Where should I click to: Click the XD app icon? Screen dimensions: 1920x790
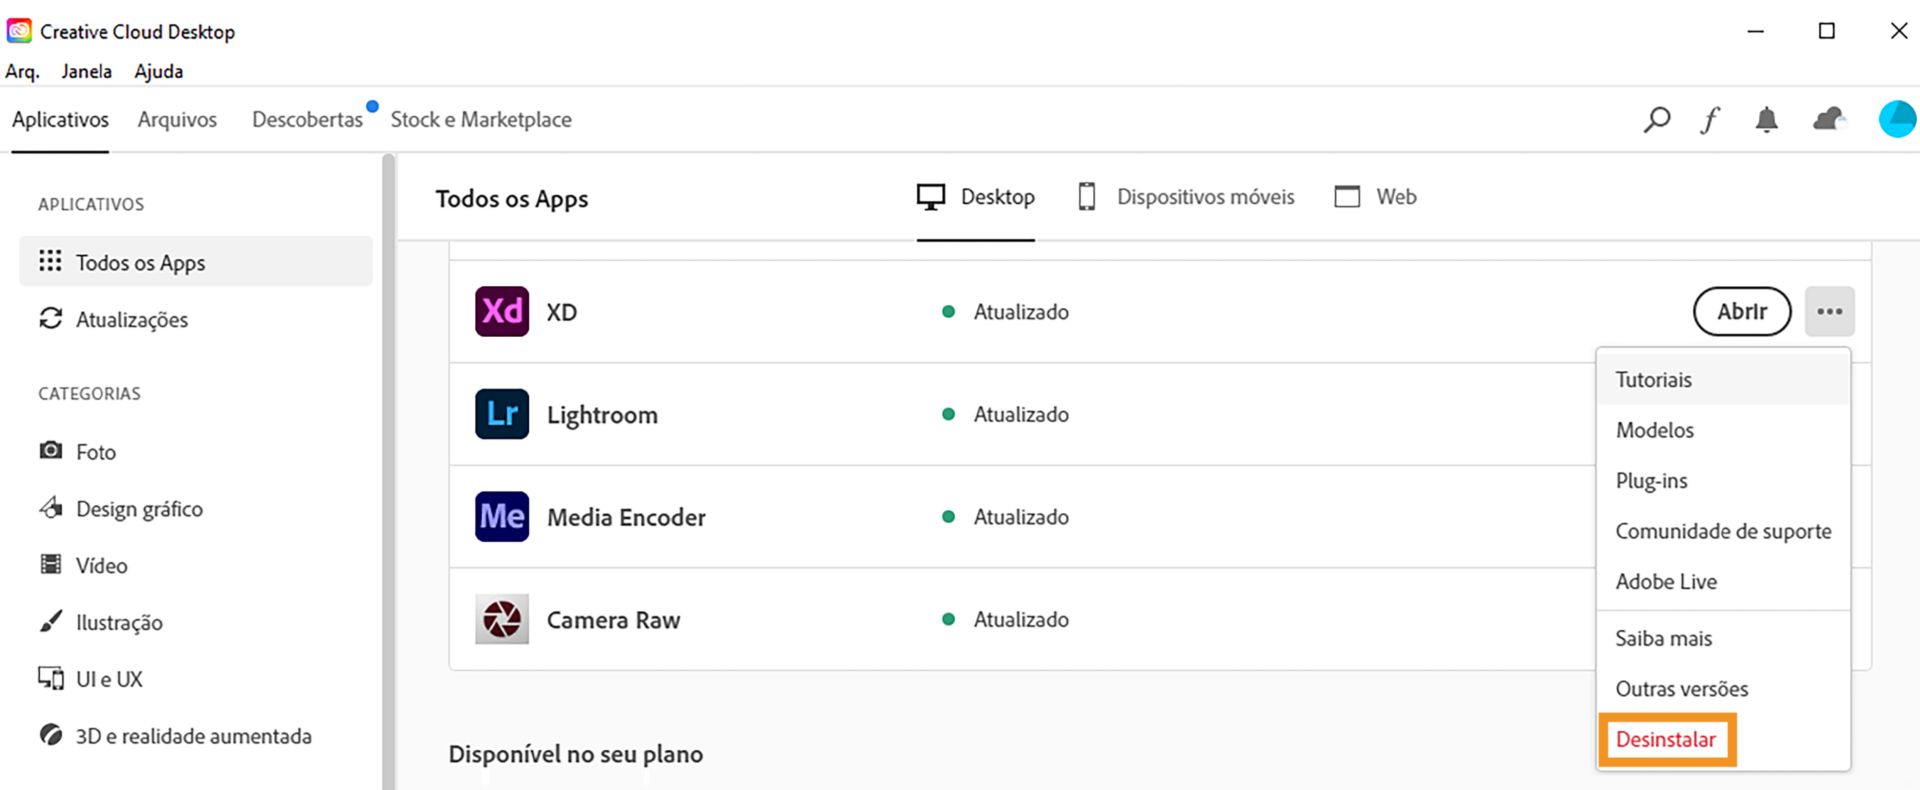(502, 311)
